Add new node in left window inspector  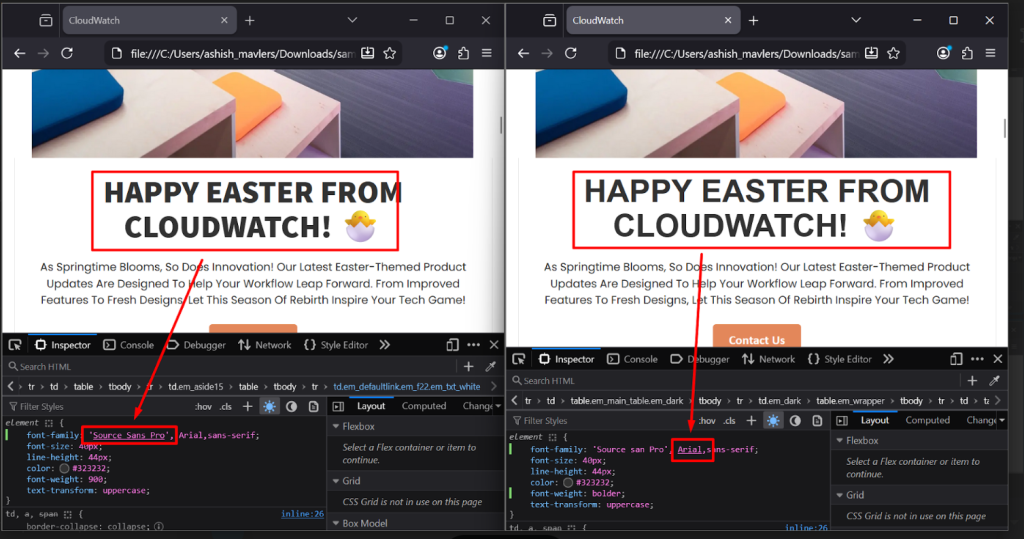468,367
